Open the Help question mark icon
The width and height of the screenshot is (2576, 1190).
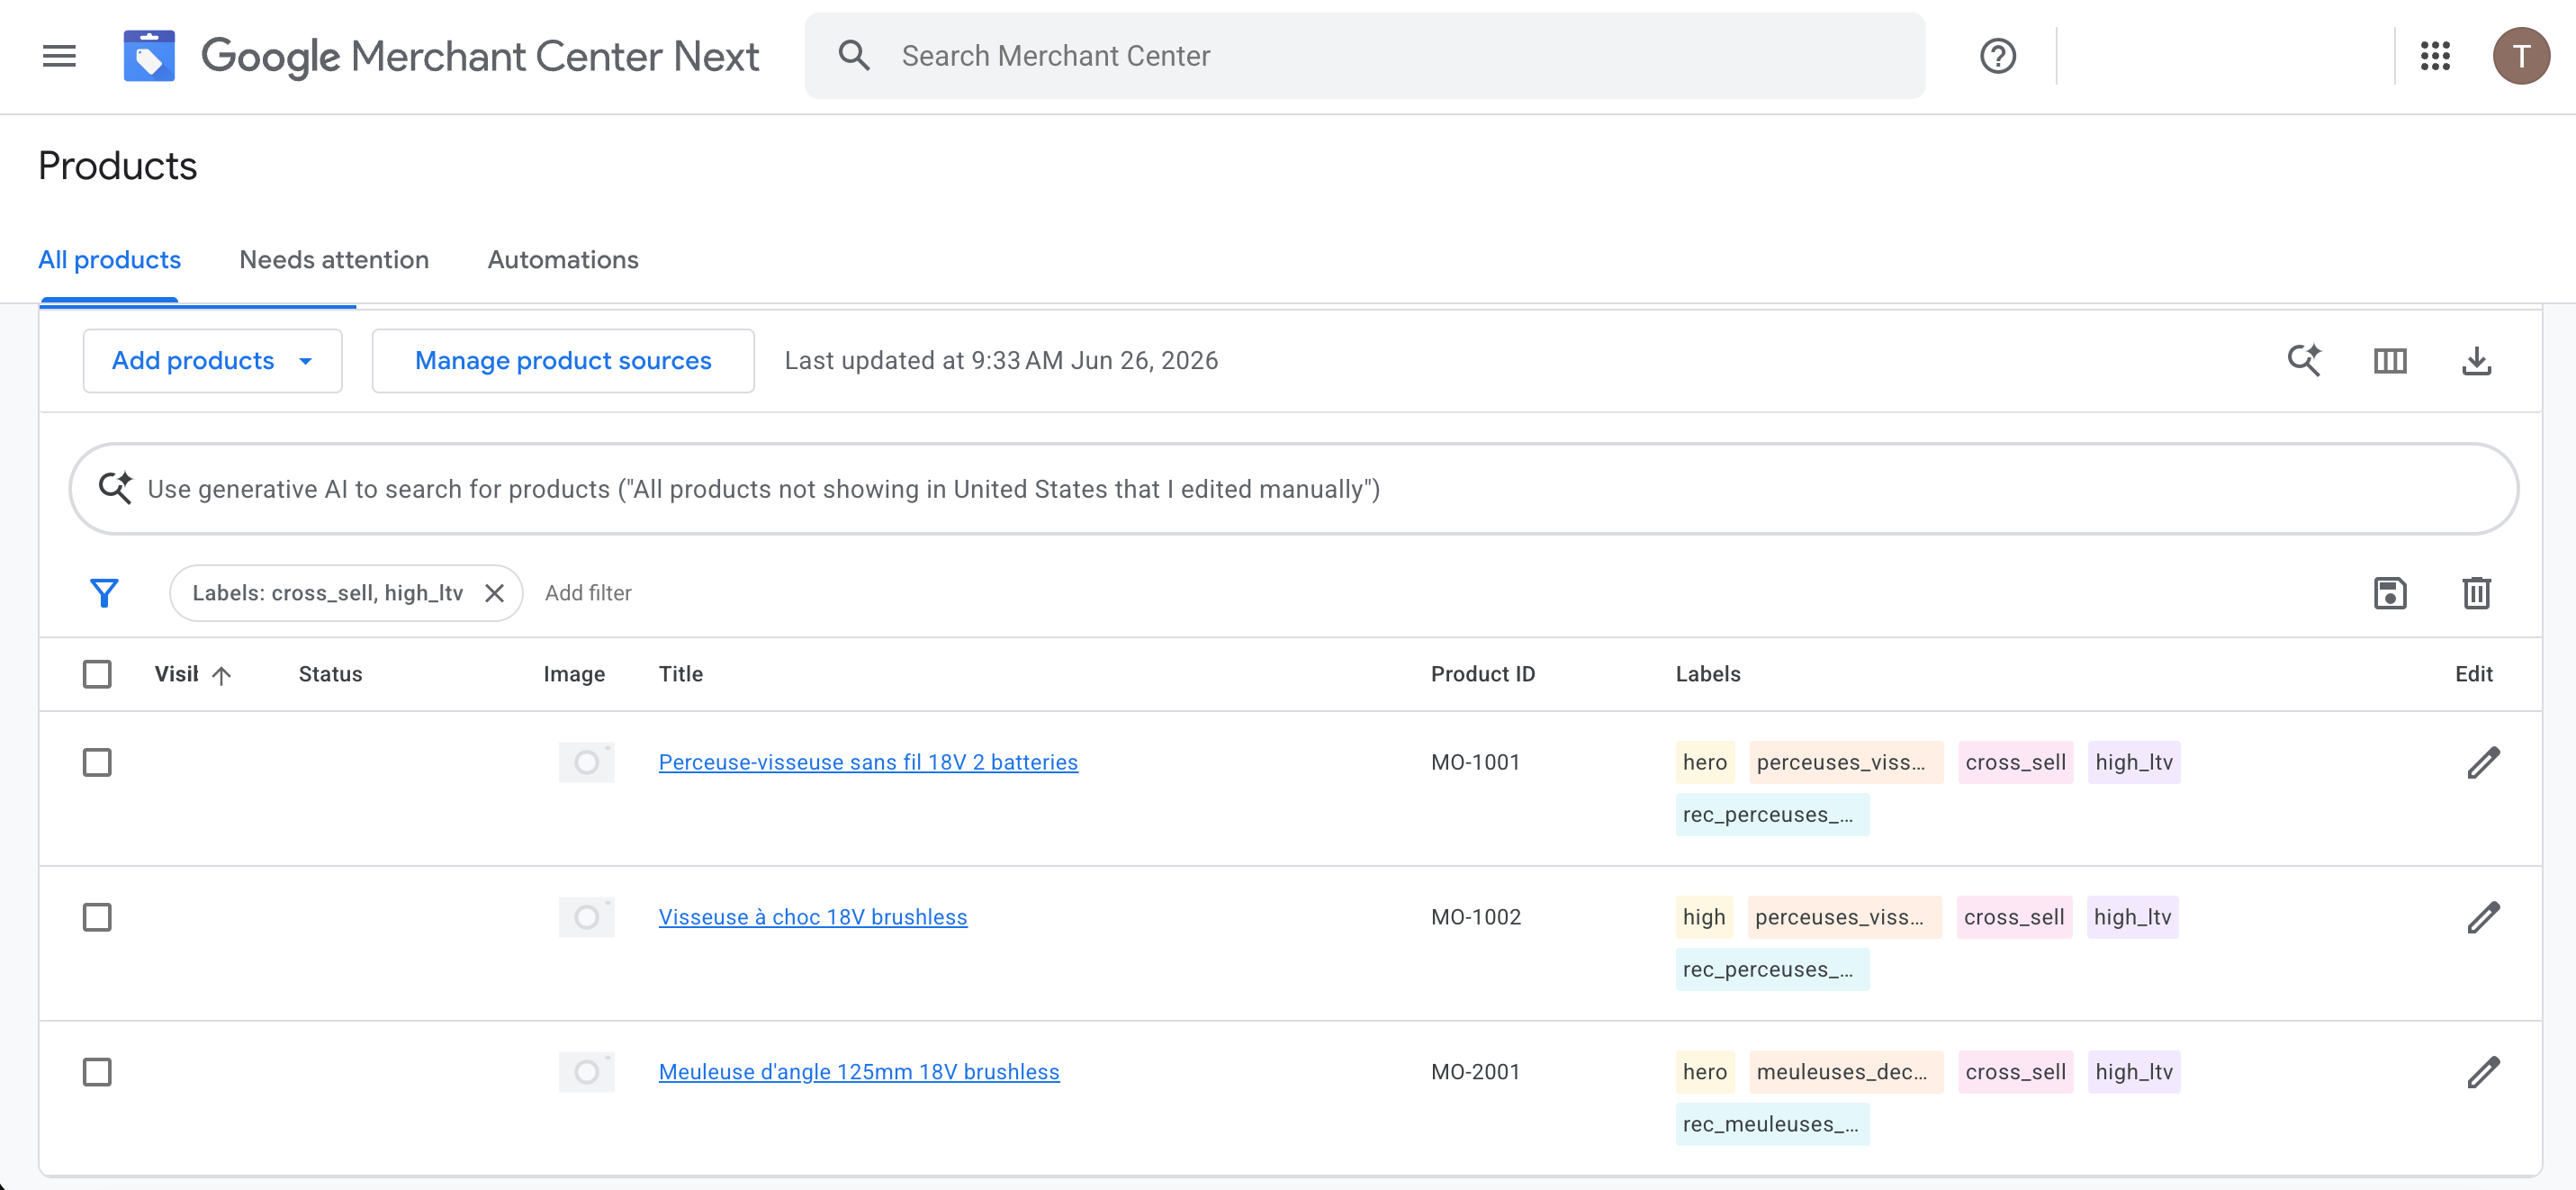point(1997,56)
